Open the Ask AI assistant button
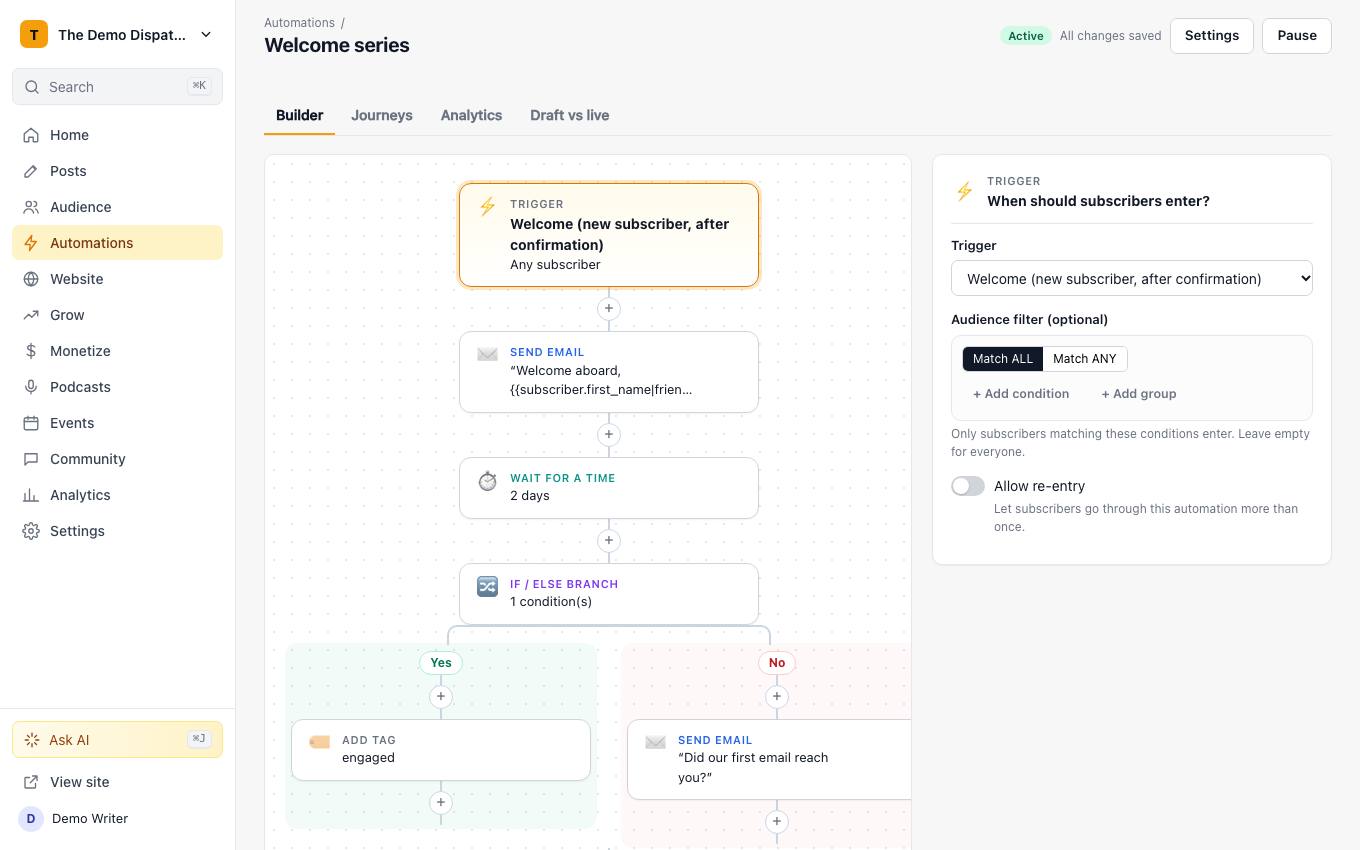This screenshot has width=1360, height=850. [117, 740]
